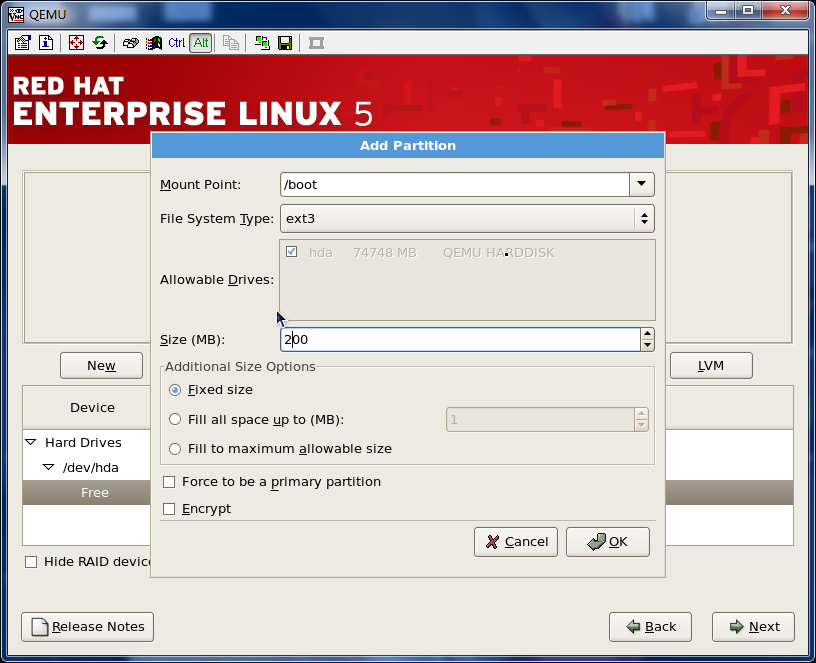Open VNC connection options icon
Image resolution: width=816 pixels, height=663 pixels.
tap(22, 43)
